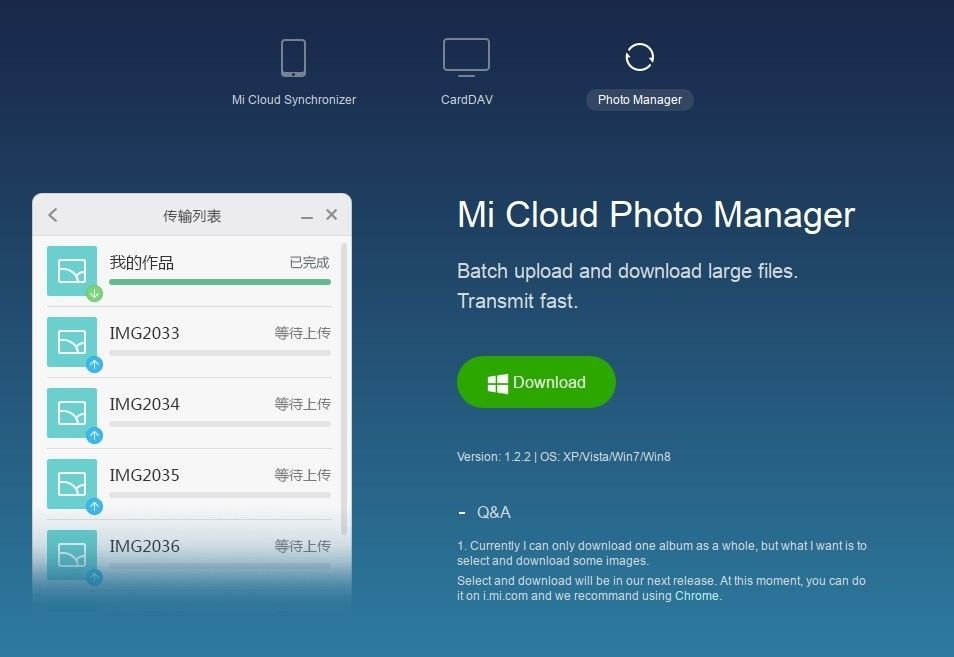Click the 已完成 status of 我的作品
The width and height of the screenshot is (954, 657).
click(x=310, y=263)
